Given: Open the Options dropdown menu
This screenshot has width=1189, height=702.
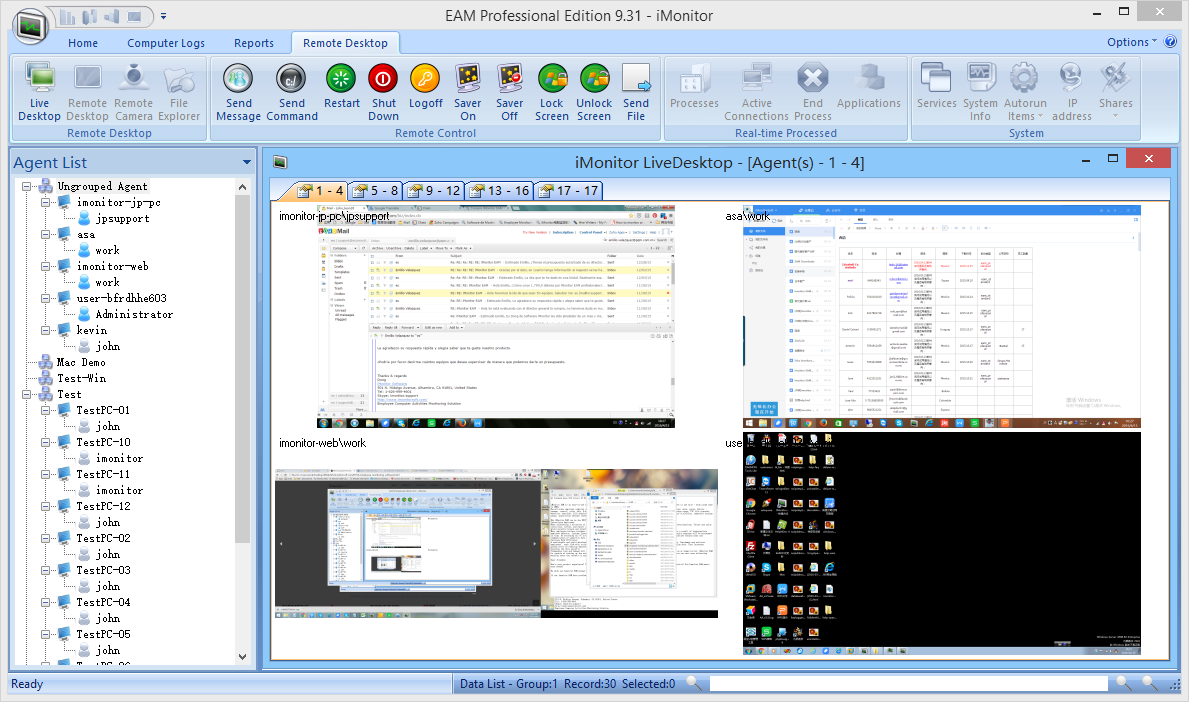Looking at the screenshot, I should pos(1131,42).
